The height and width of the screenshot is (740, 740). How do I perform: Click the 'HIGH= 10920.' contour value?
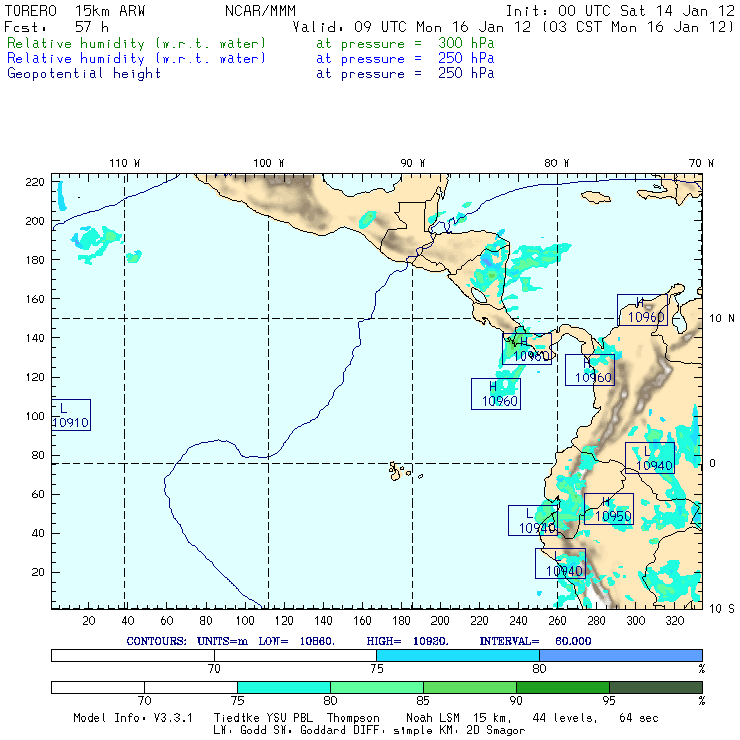pyautogui.click(x=408, y=641)
